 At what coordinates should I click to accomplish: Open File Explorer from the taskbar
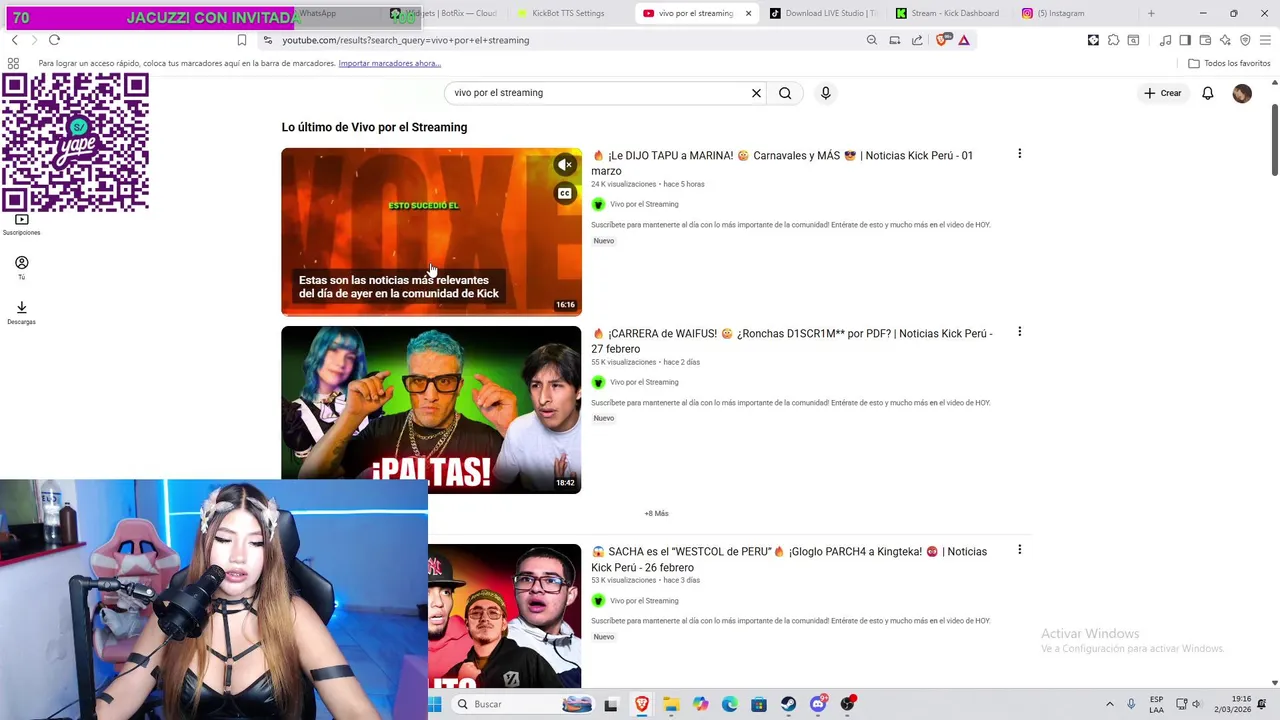(670, 704)
